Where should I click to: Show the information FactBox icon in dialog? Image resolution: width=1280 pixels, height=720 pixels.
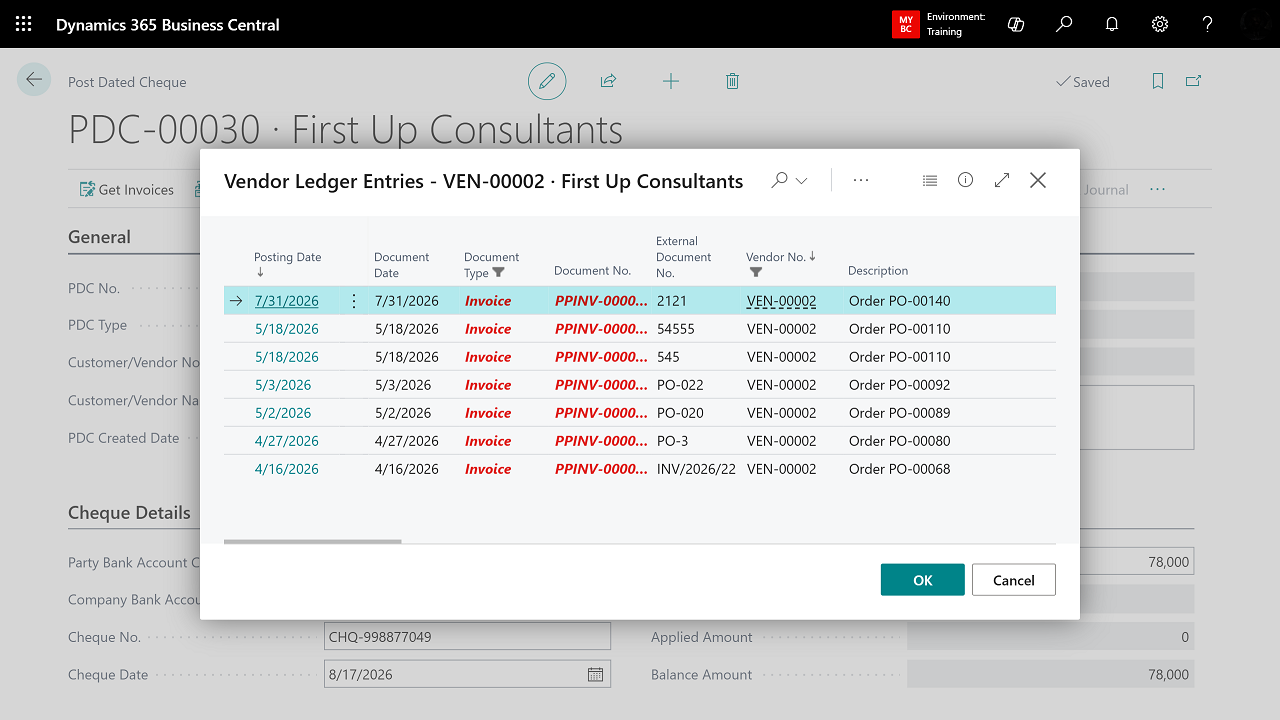pos(965,180)
